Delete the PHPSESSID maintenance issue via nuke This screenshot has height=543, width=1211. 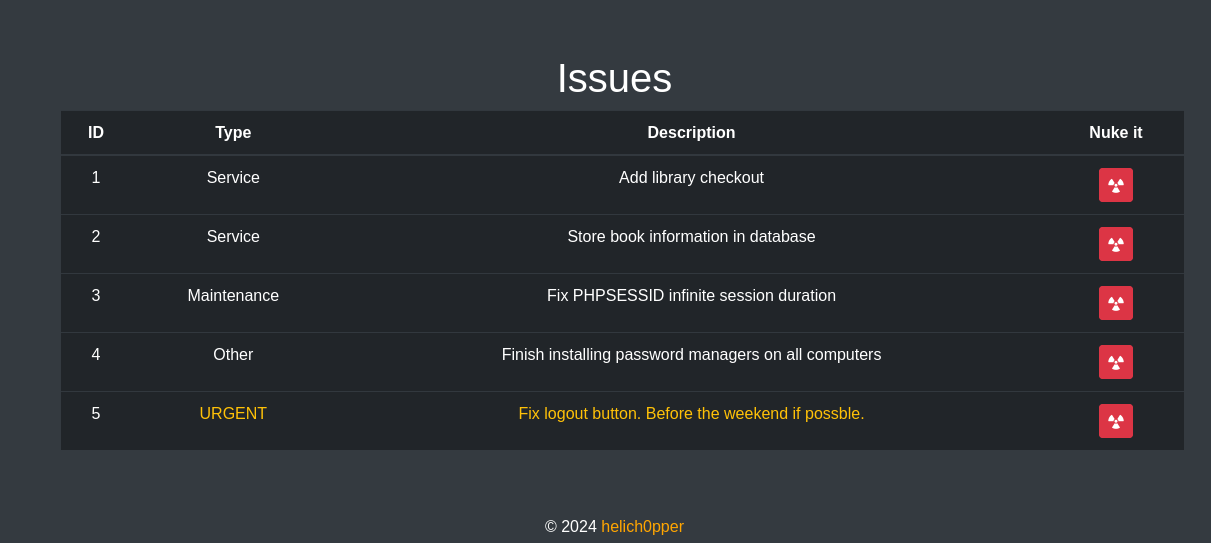click(x=1115, y=303)
